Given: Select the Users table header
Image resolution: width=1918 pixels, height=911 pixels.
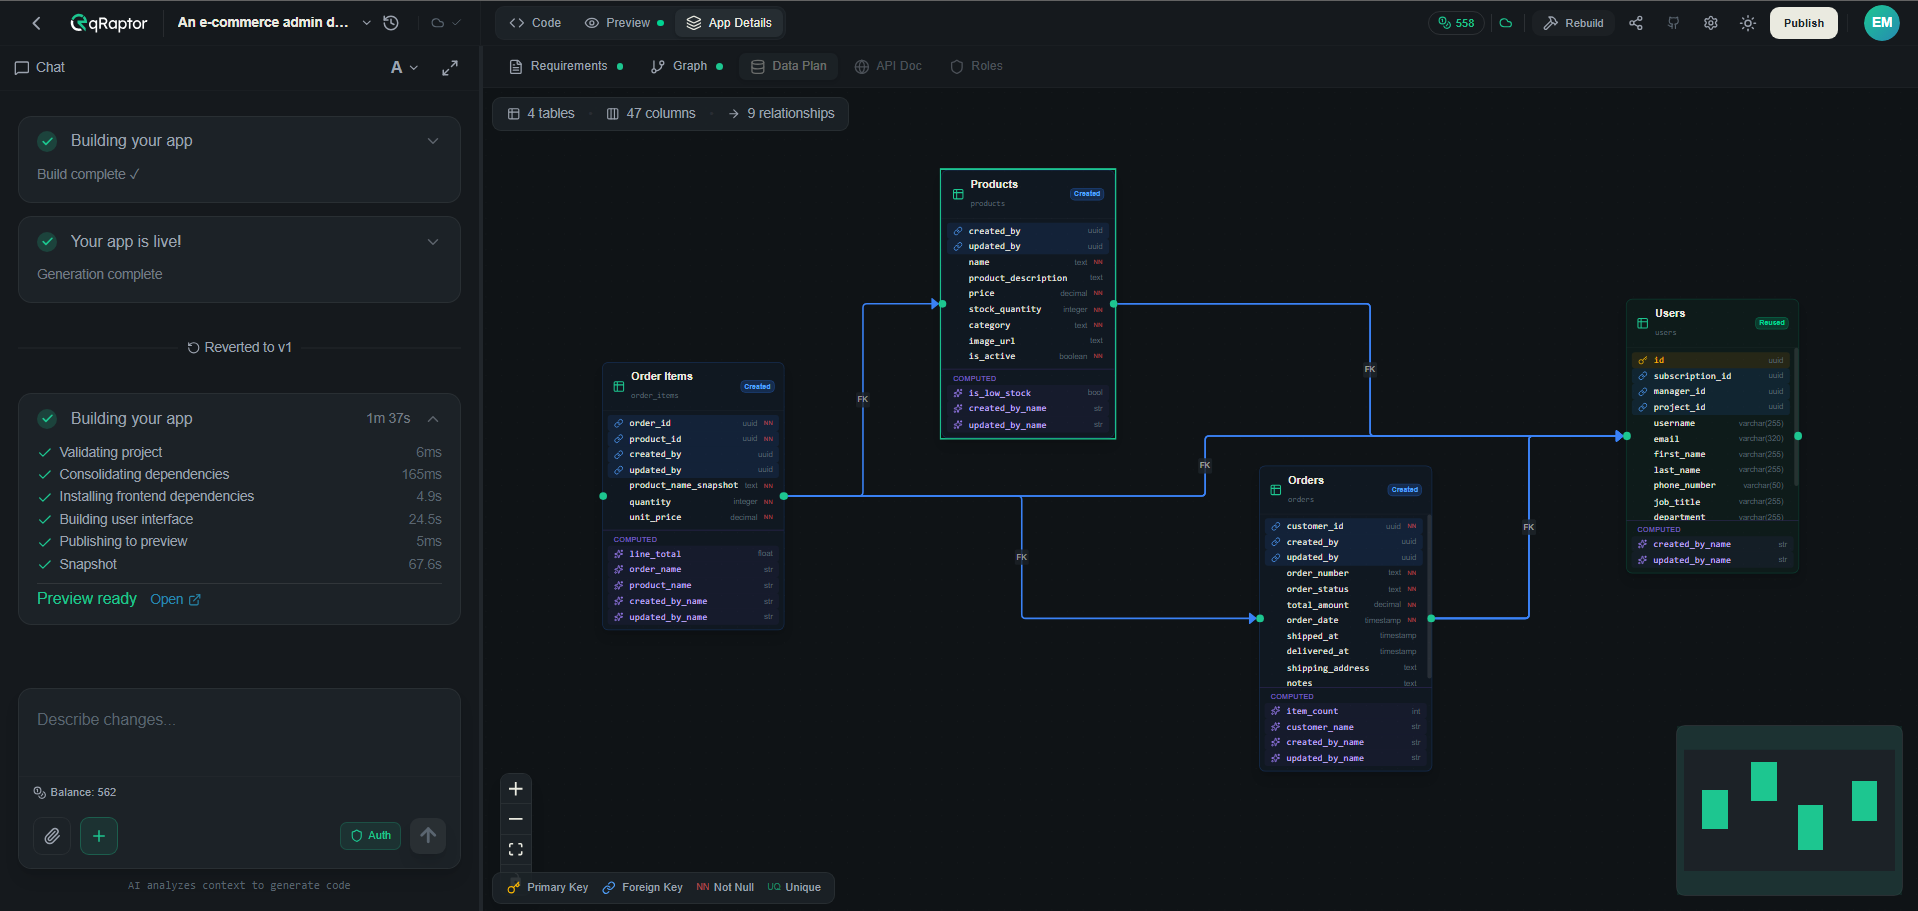Looking at the screenshot, I should pyautogui.click(x=1713, y=322).
